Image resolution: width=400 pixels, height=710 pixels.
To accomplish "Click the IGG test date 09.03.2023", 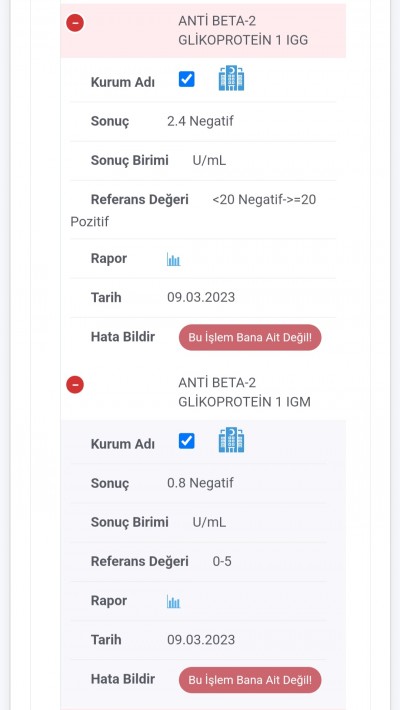I will click(201, 297).
